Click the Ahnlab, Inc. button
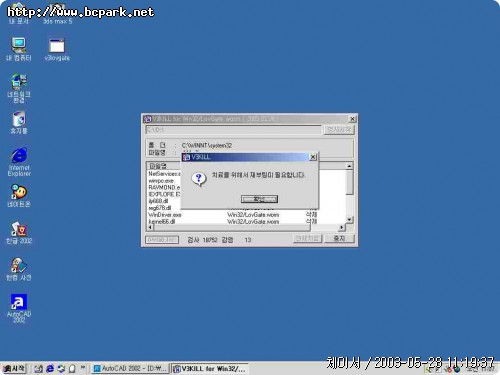Image resolution: width=500 pixels, height=375 pixels. 162,240
